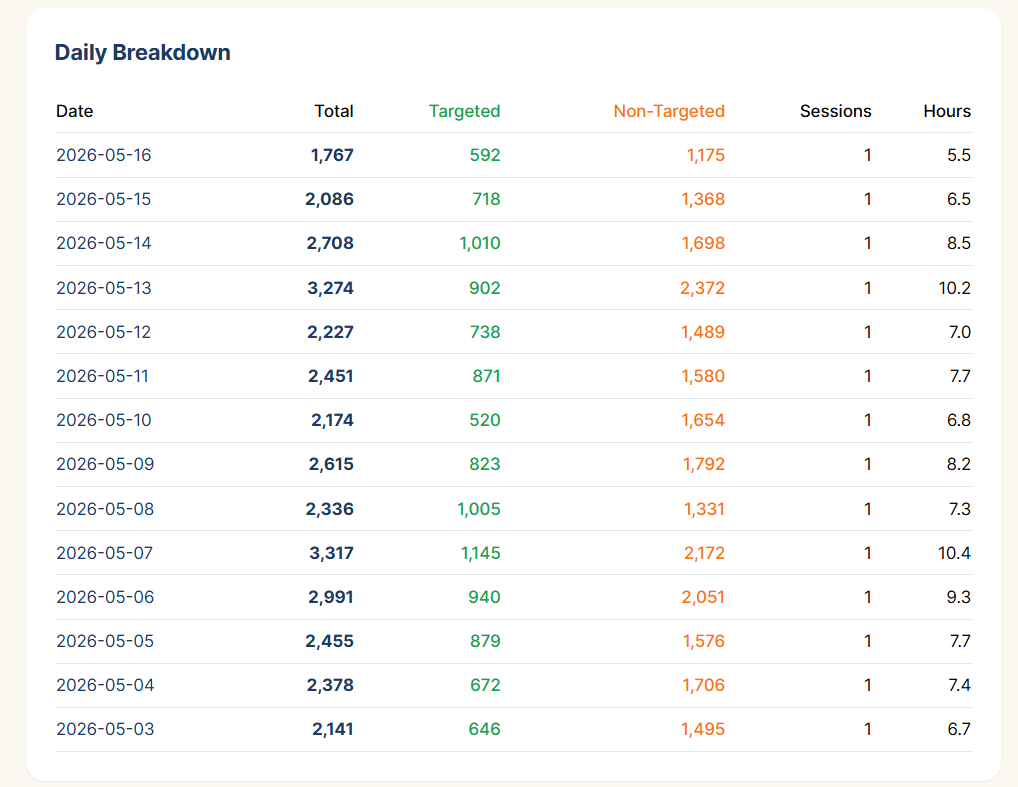Image resolution: width=1018 pixels, height=787 pixels.
Task: Click non-targeted value 2,051
Action: pyautogui.click(x=703, y=597)
